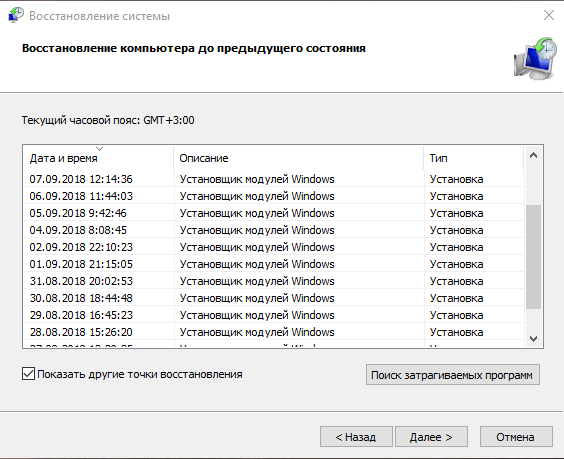Close the System Restore window
The width and height of the screenshot is (564, 459).
(x=549, y=15)
